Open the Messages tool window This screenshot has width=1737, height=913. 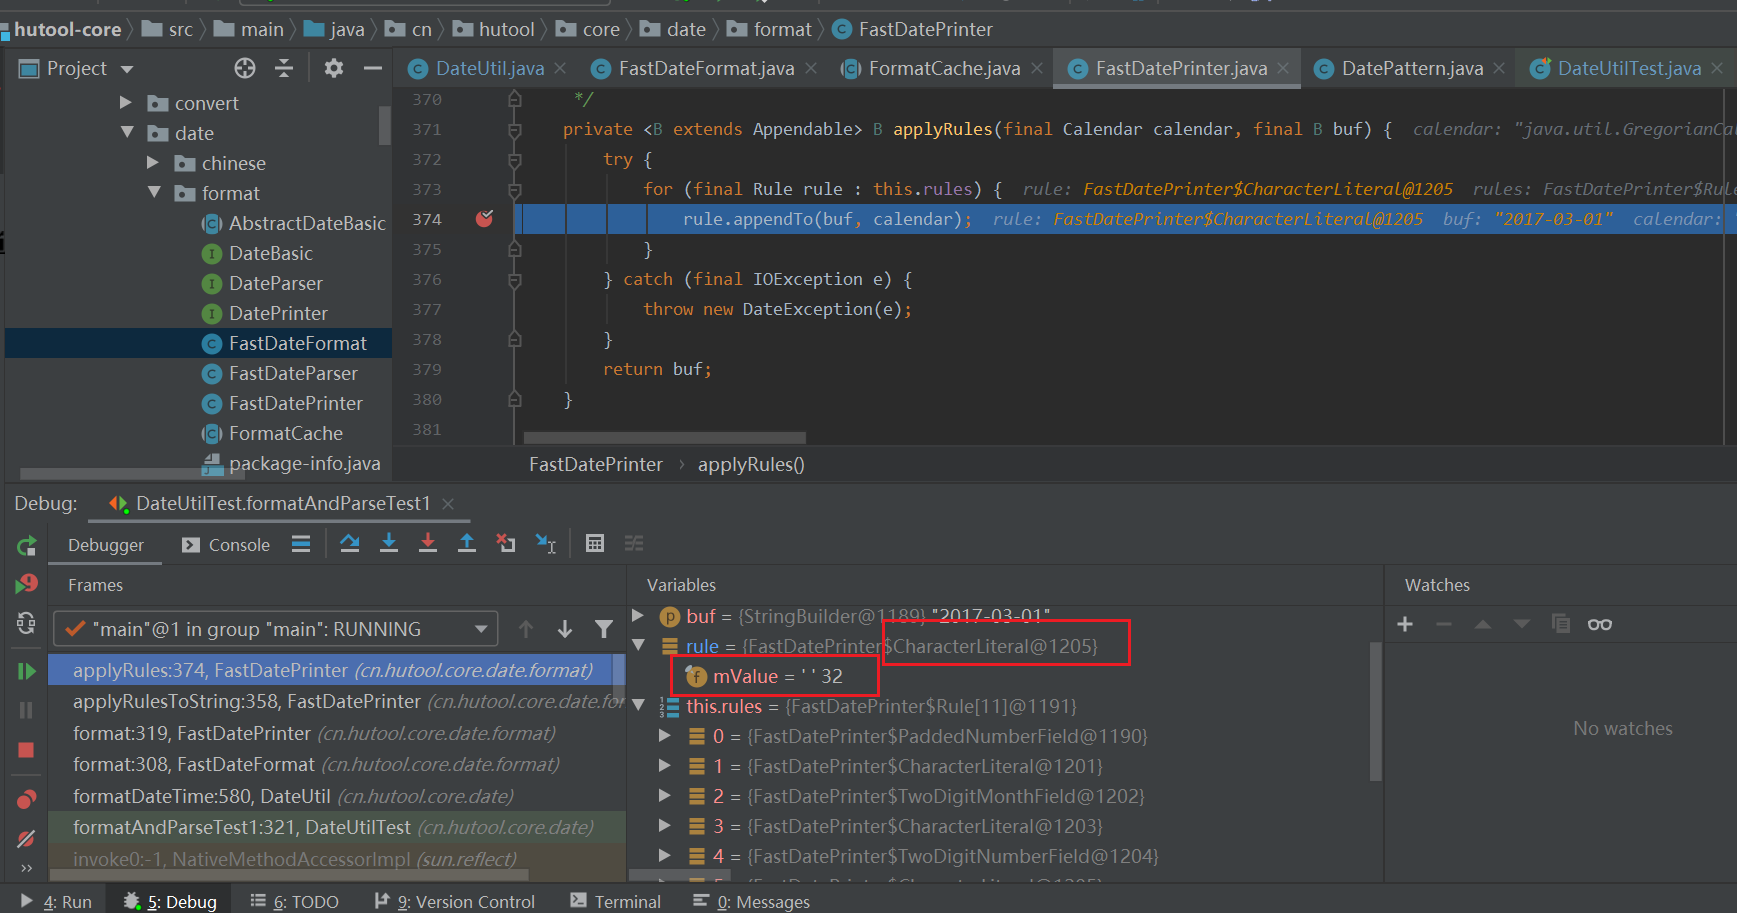tap(752, 901)
